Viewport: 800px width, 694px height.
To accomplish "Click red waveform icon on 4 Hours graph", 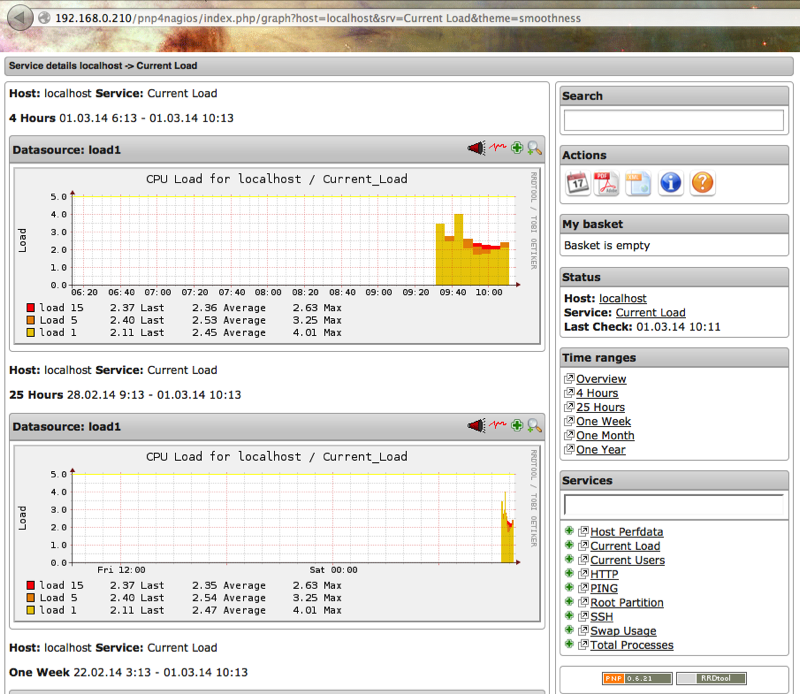I will [x=498, y=148].
